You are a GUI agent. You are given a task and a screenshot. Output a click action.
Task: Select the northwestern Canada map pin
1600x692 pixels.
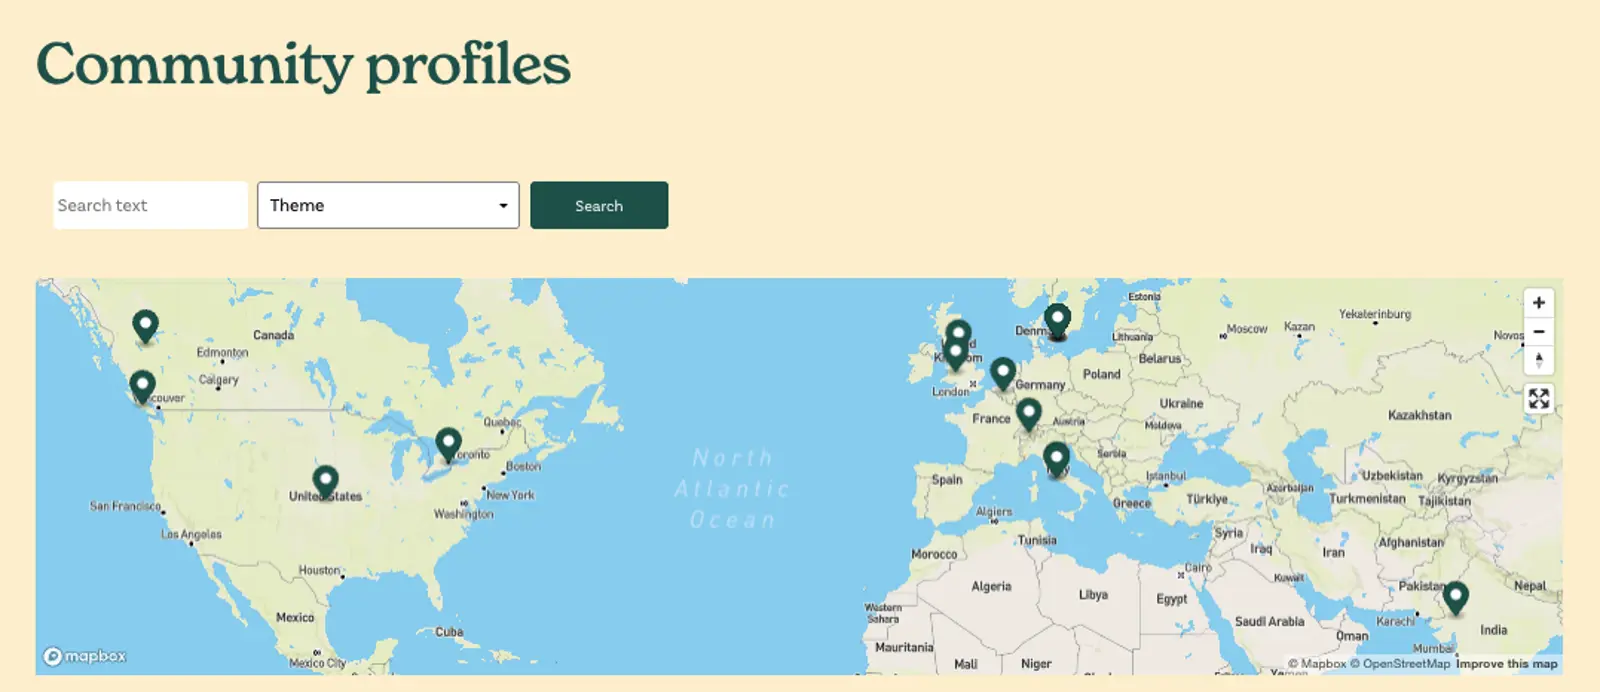[x=145, y=325]
